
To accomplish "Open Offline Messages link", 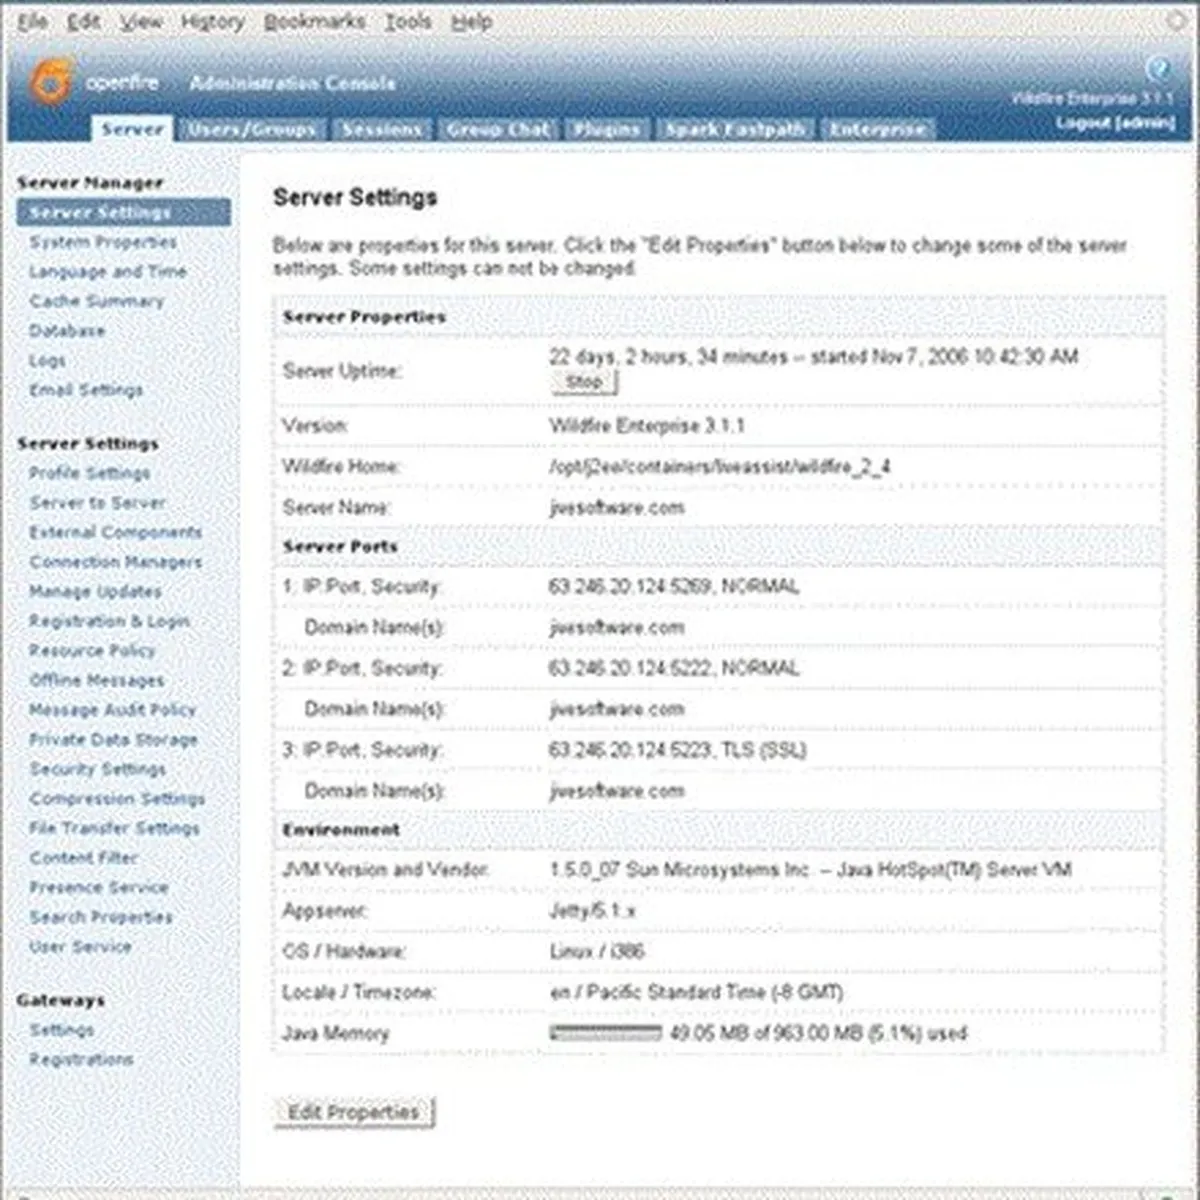I will [x=97, y=680].
